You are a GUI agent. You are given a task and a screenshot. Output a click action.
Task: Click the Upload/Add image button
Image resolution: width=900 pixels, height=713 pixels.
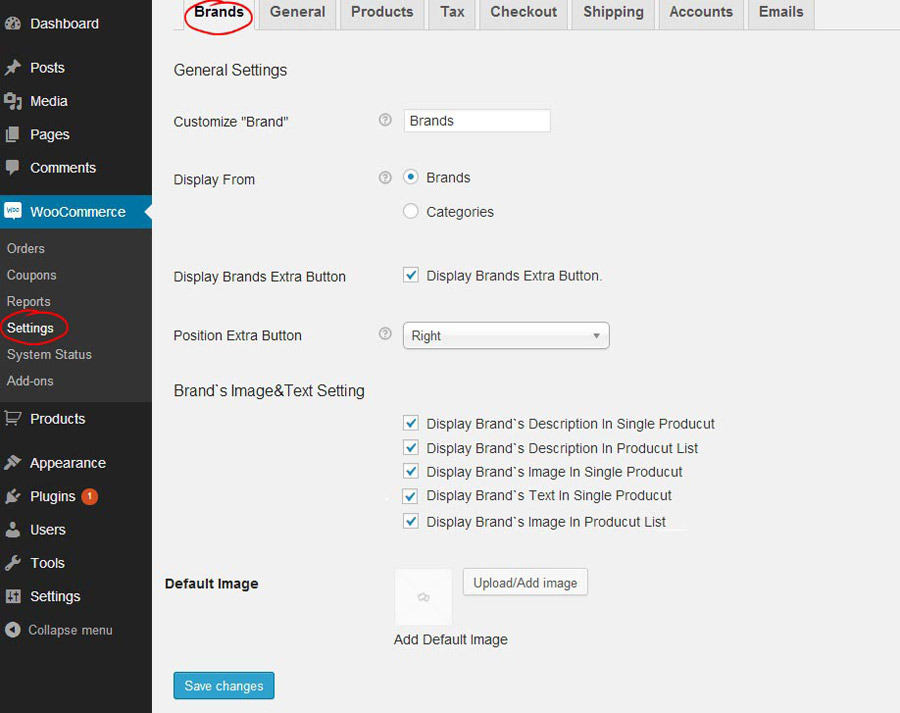(x=525, y=583)
